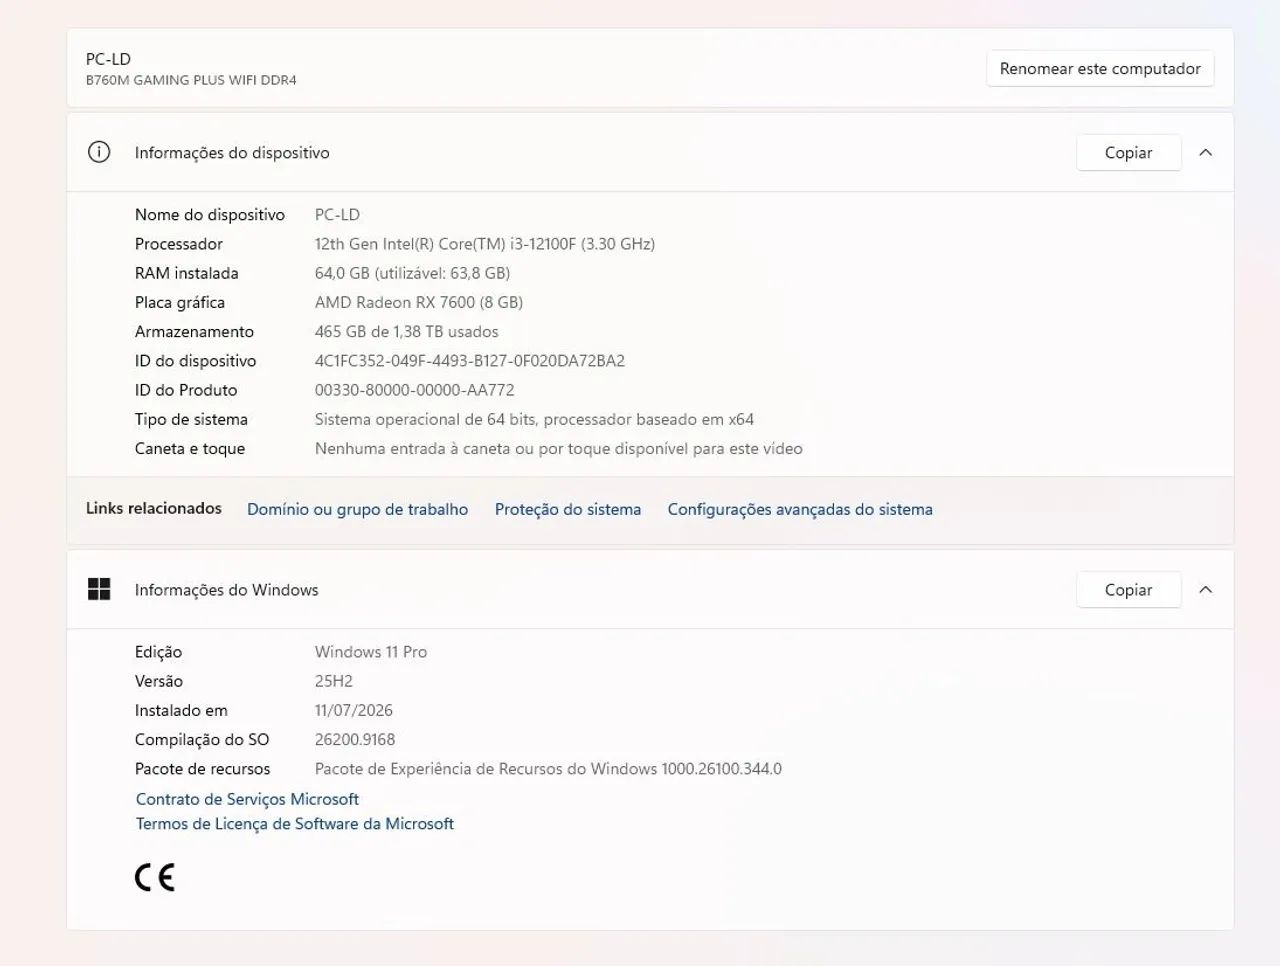Click the device ID 4C1FC352 value

click(x=470, y=360)
